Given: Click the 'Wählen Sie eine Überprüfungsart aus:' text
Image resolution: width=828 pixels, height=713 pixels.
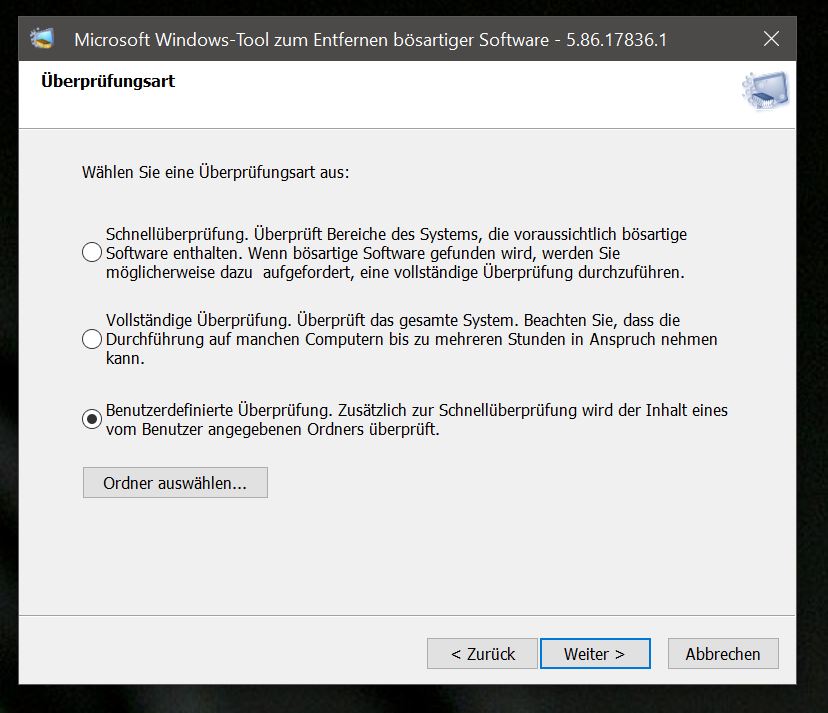Looking at the screenshot, I should [x=215, y=172].
